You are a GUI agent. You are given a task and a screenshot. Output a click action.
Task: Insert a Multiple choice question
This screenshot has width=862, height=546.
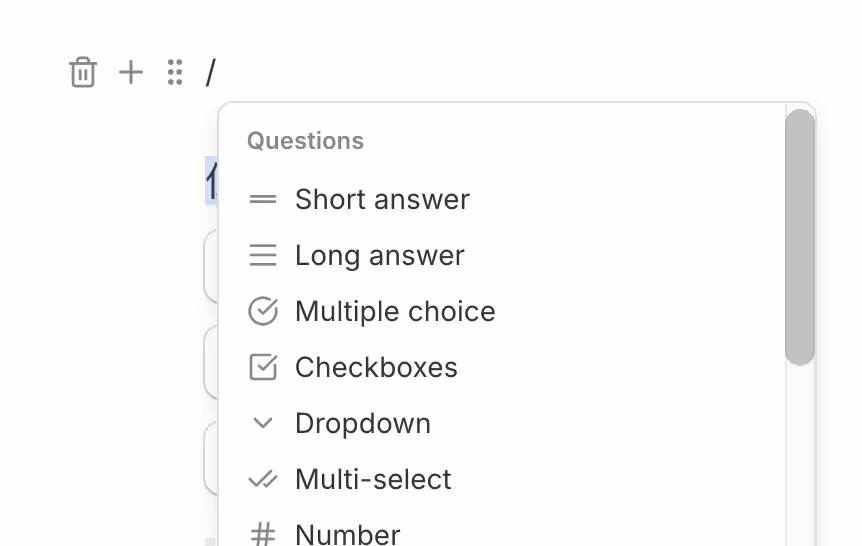tap(395, 312)
